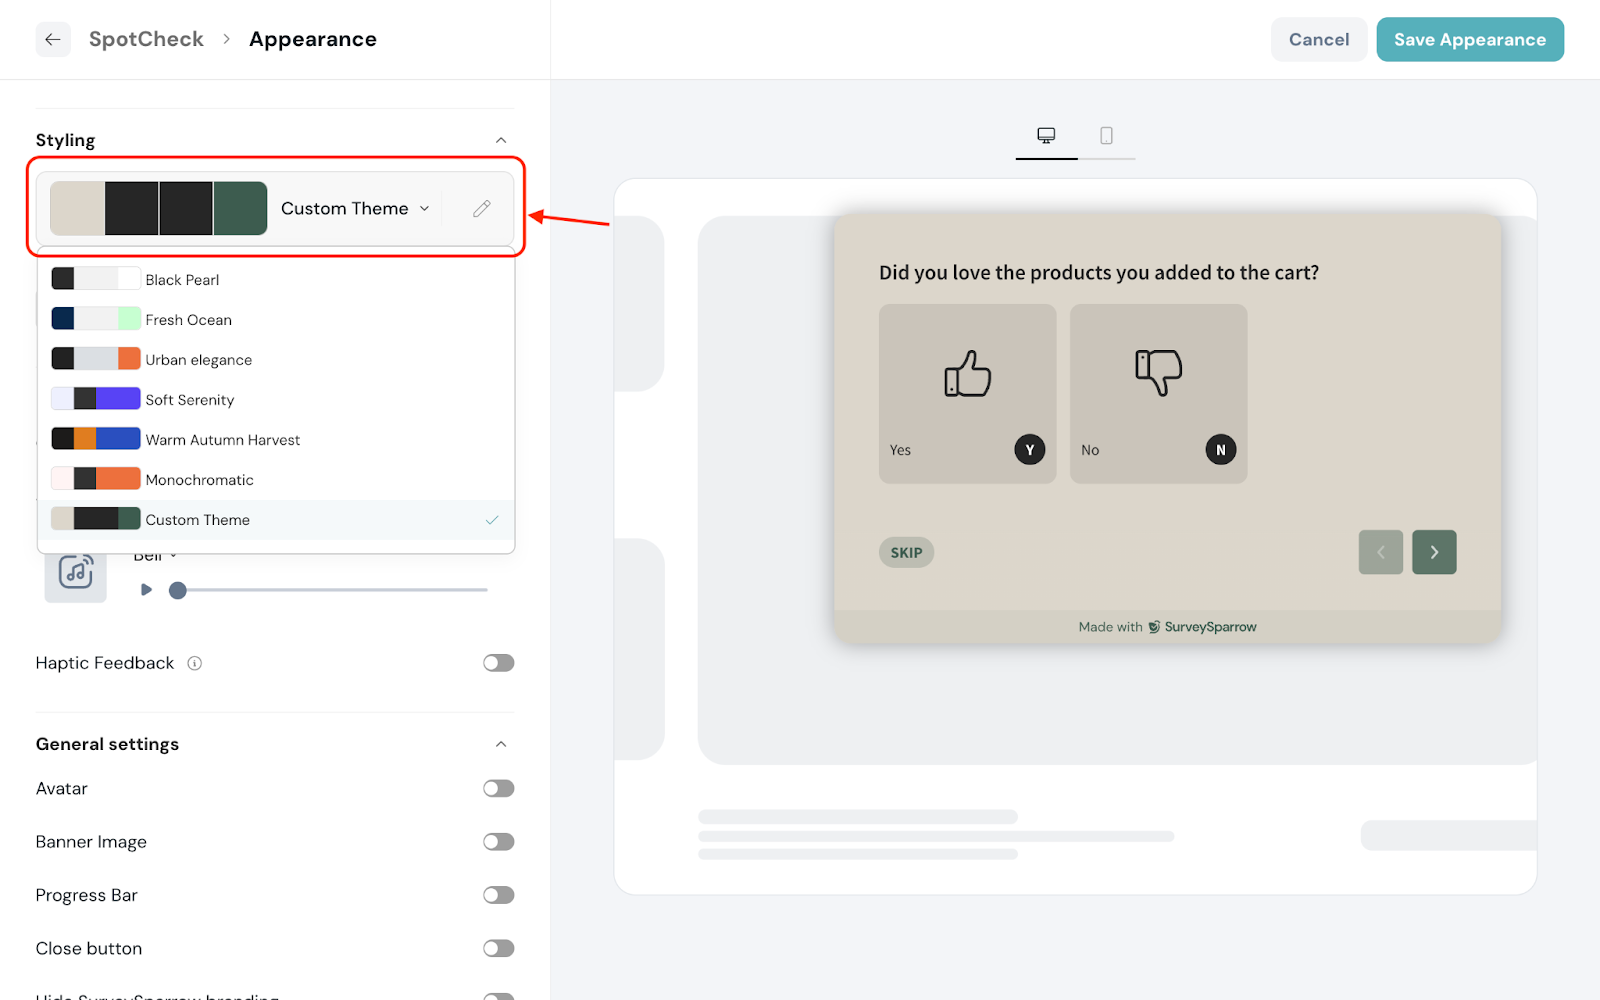The width and height of the screenshot is (1600, 1000).
Task: Switch to the desktop preview view
Action: coord(1046,136)
